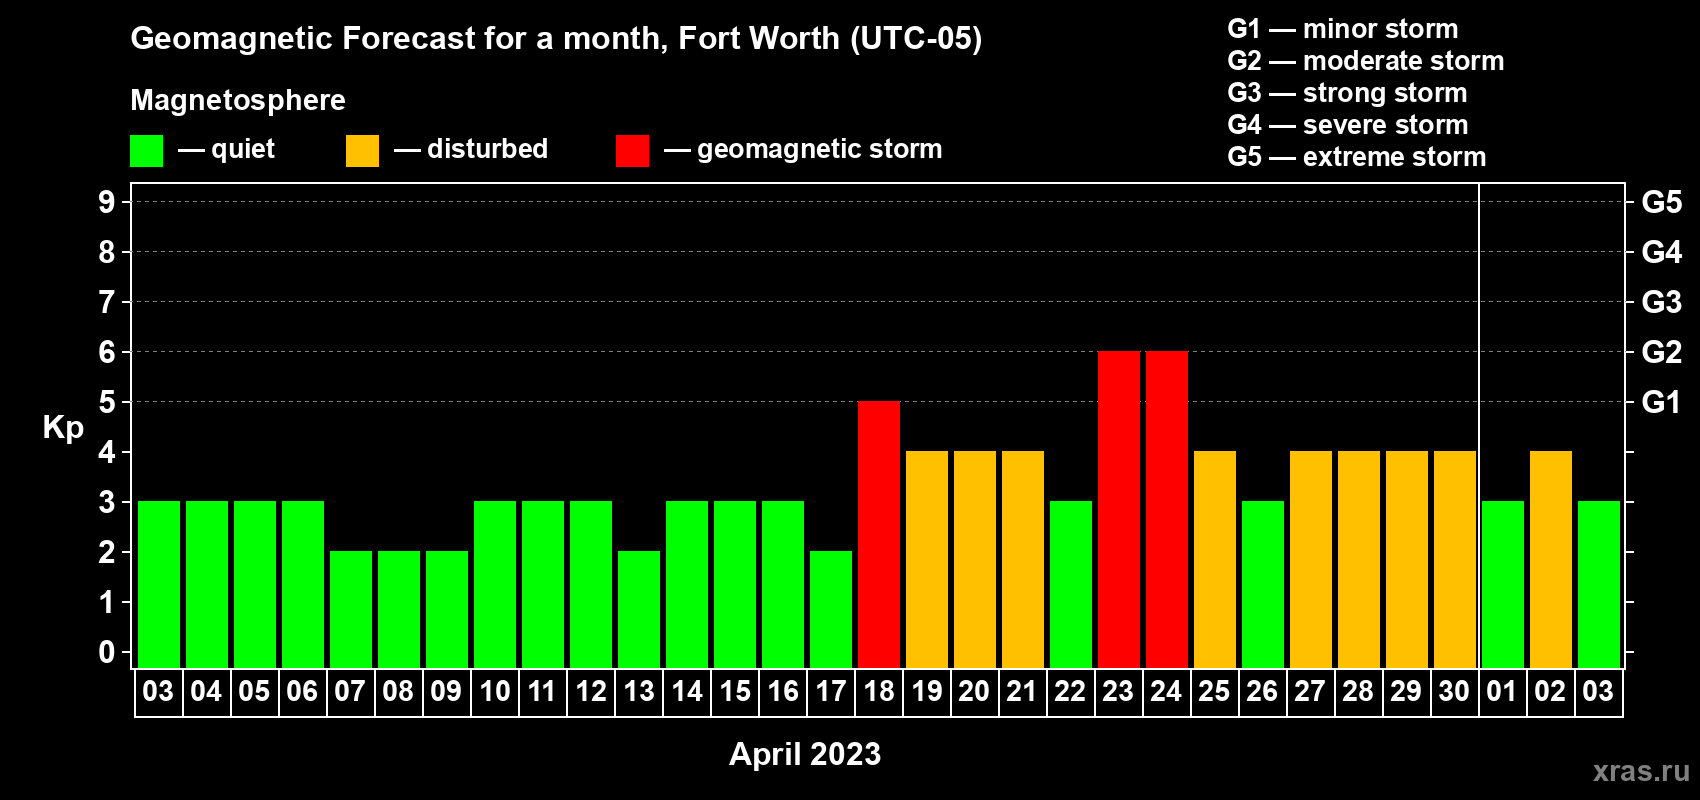Click the orange disturbed legend swatch
The width and height of the screenshot is (1700, 800).
point(363,151)
